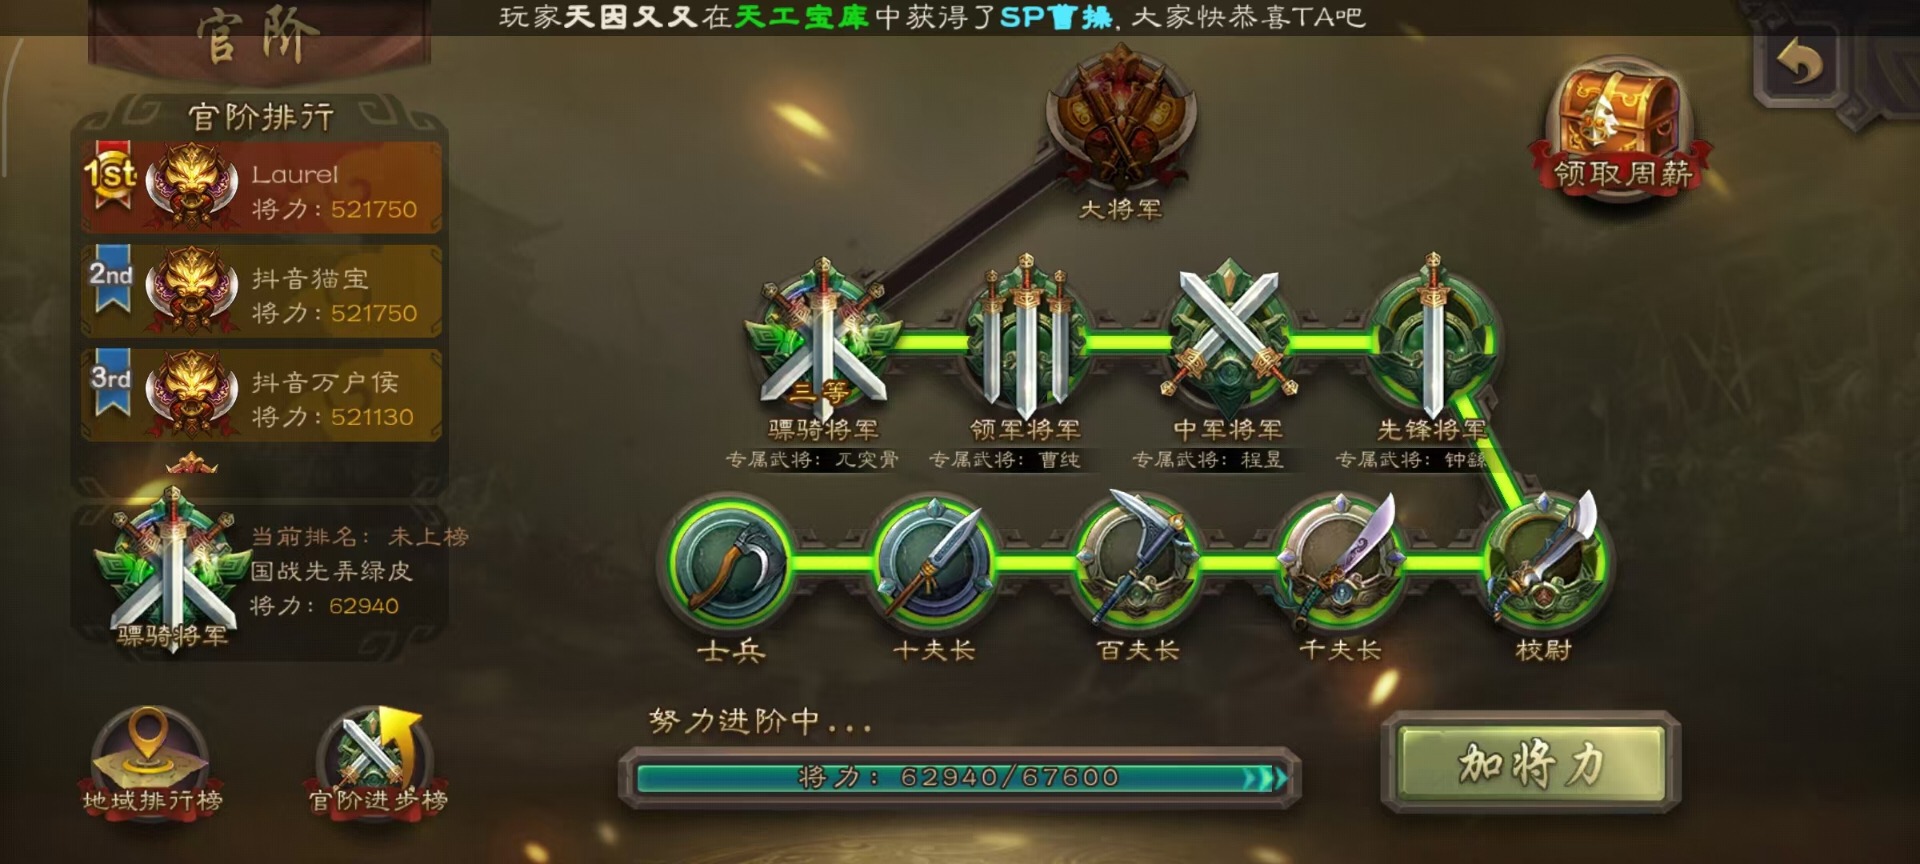
Task: Open third-place 抖音万户侯 ranking entry
Action: coord(262,396)
